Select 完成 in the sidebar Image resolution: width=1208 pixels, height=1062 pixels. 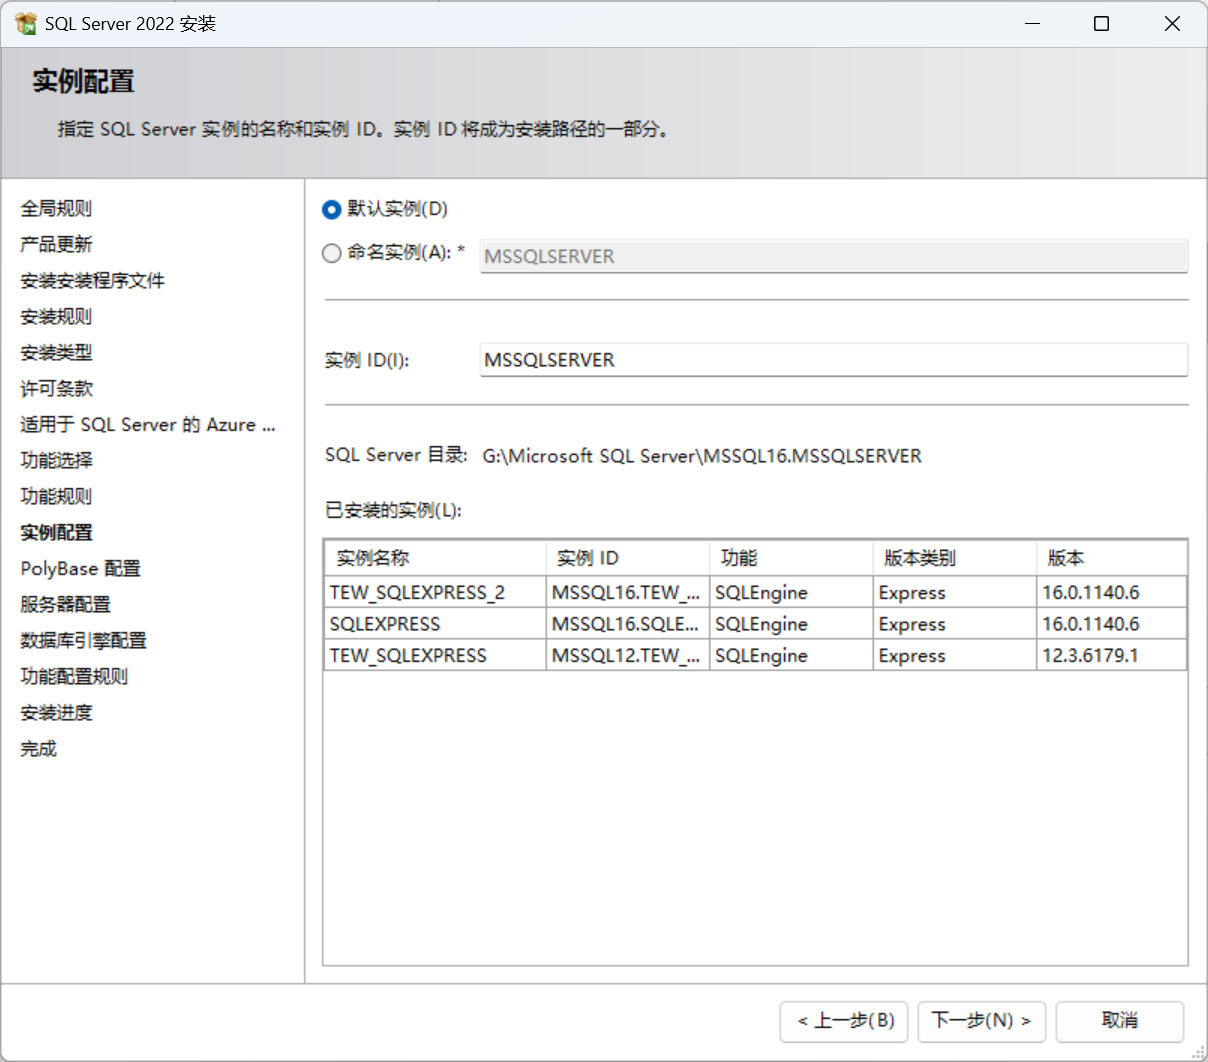coord(38,748)
